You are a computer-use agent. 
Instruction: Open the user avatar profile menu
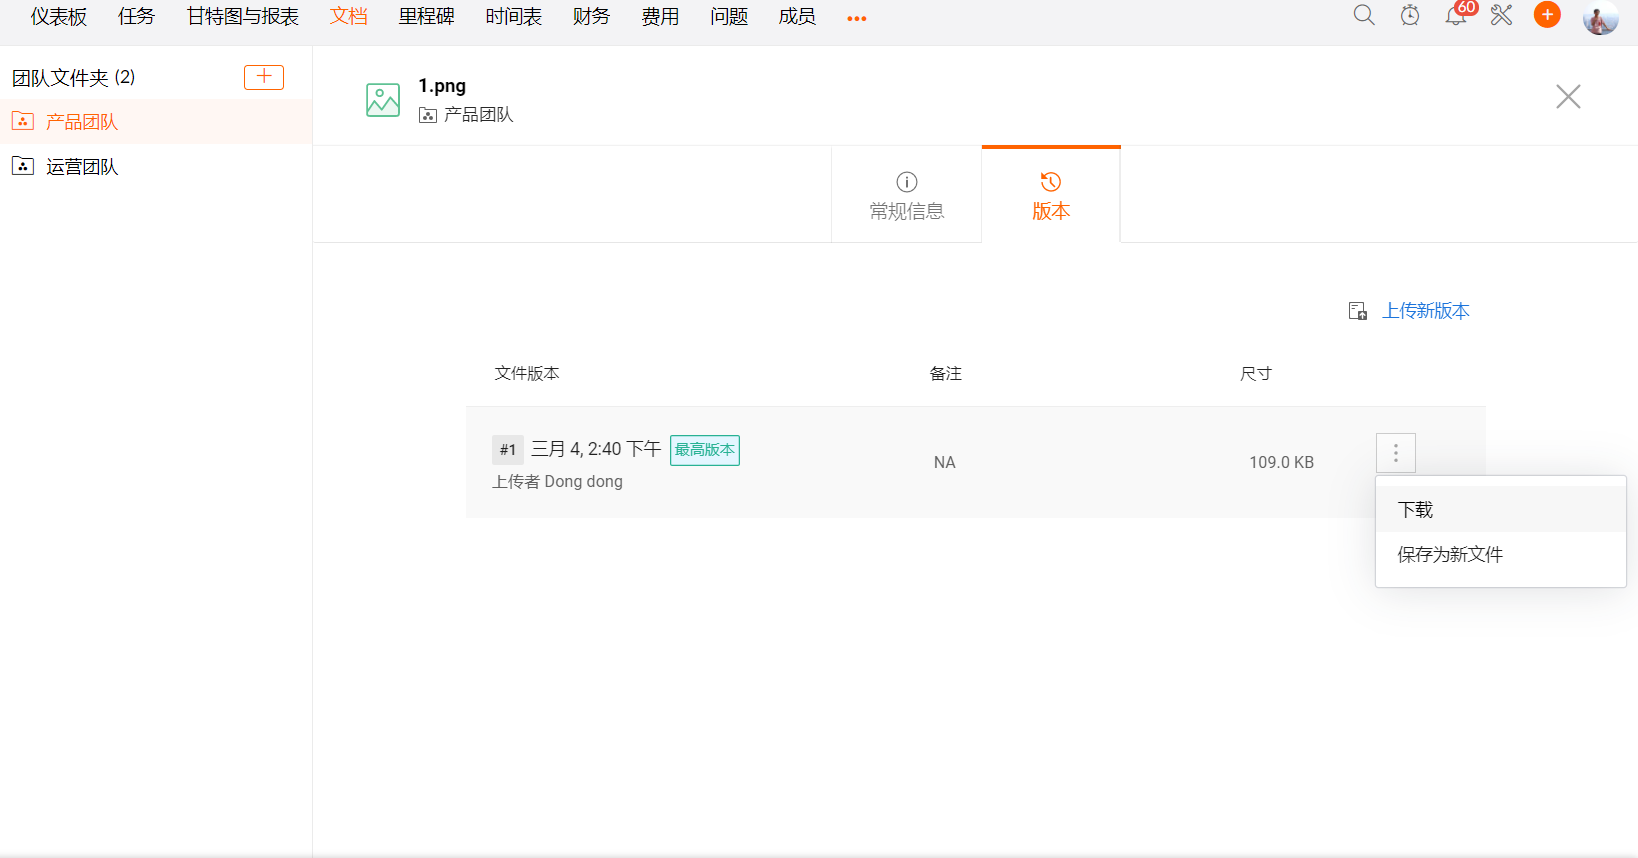click(x=1600, y=17)
